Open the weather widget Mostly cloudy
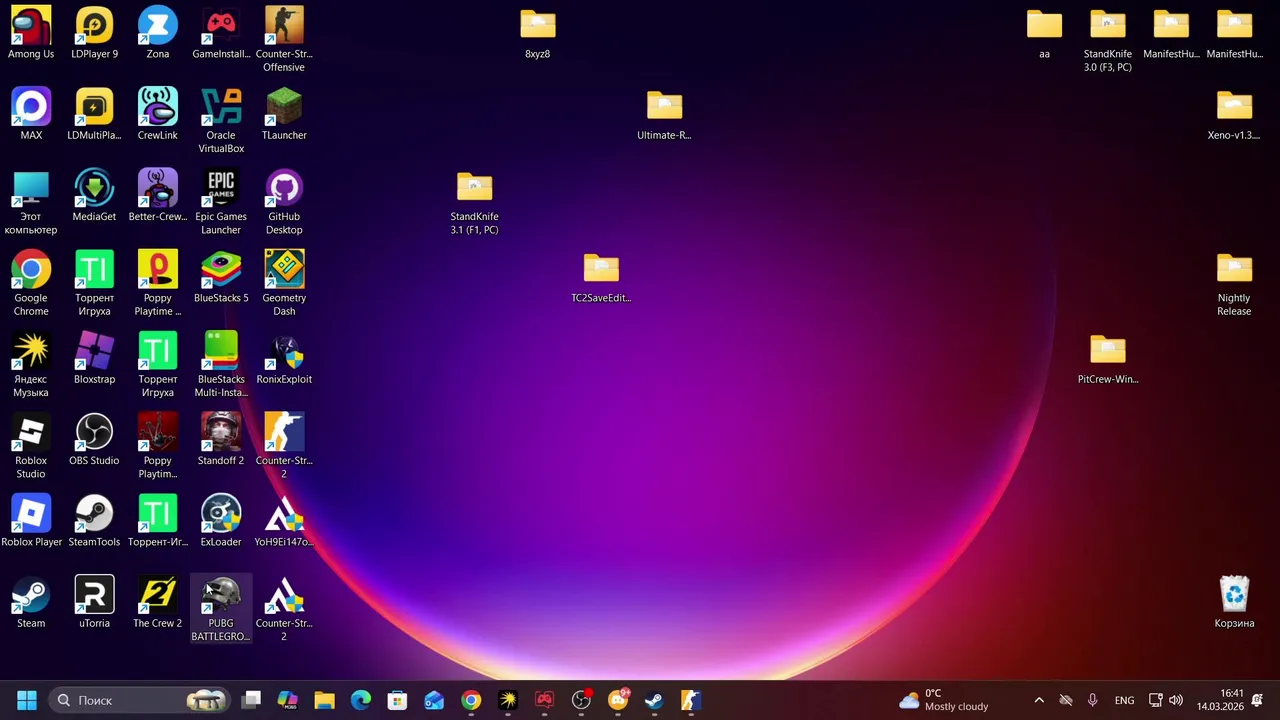The height and width of the screenshot is (720, 1280). (944, 700)
